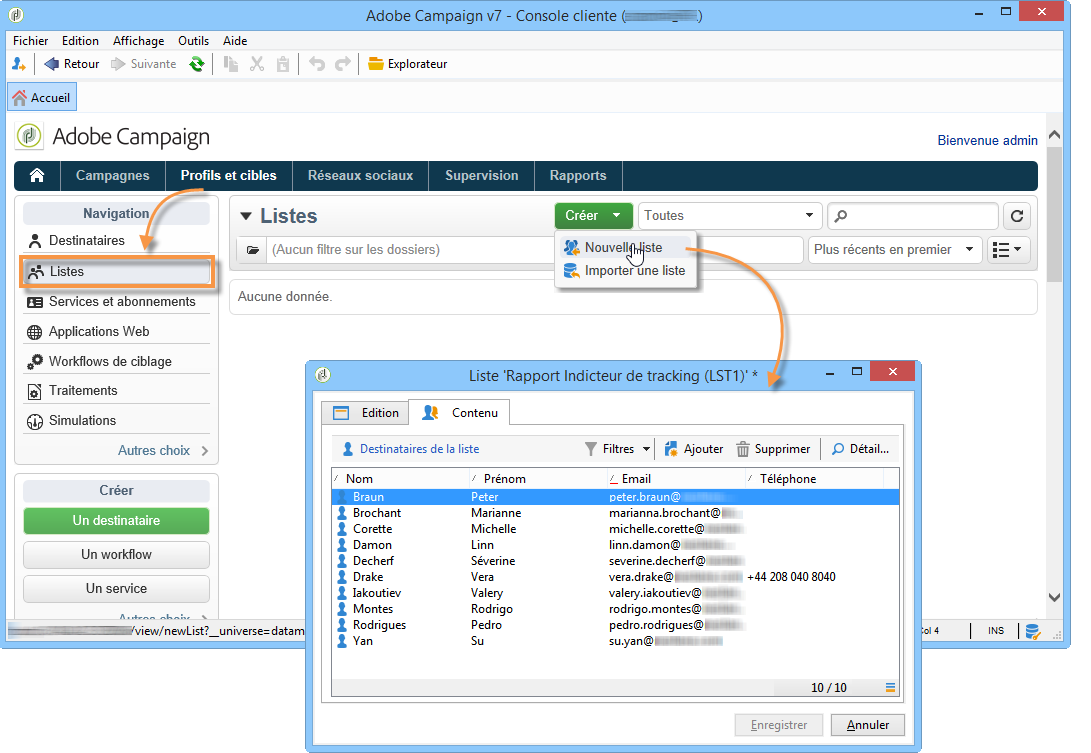This screenshot has height=753, width=1091.
Task: Open the list view mode dropdown
Action: coord(1006,250)
